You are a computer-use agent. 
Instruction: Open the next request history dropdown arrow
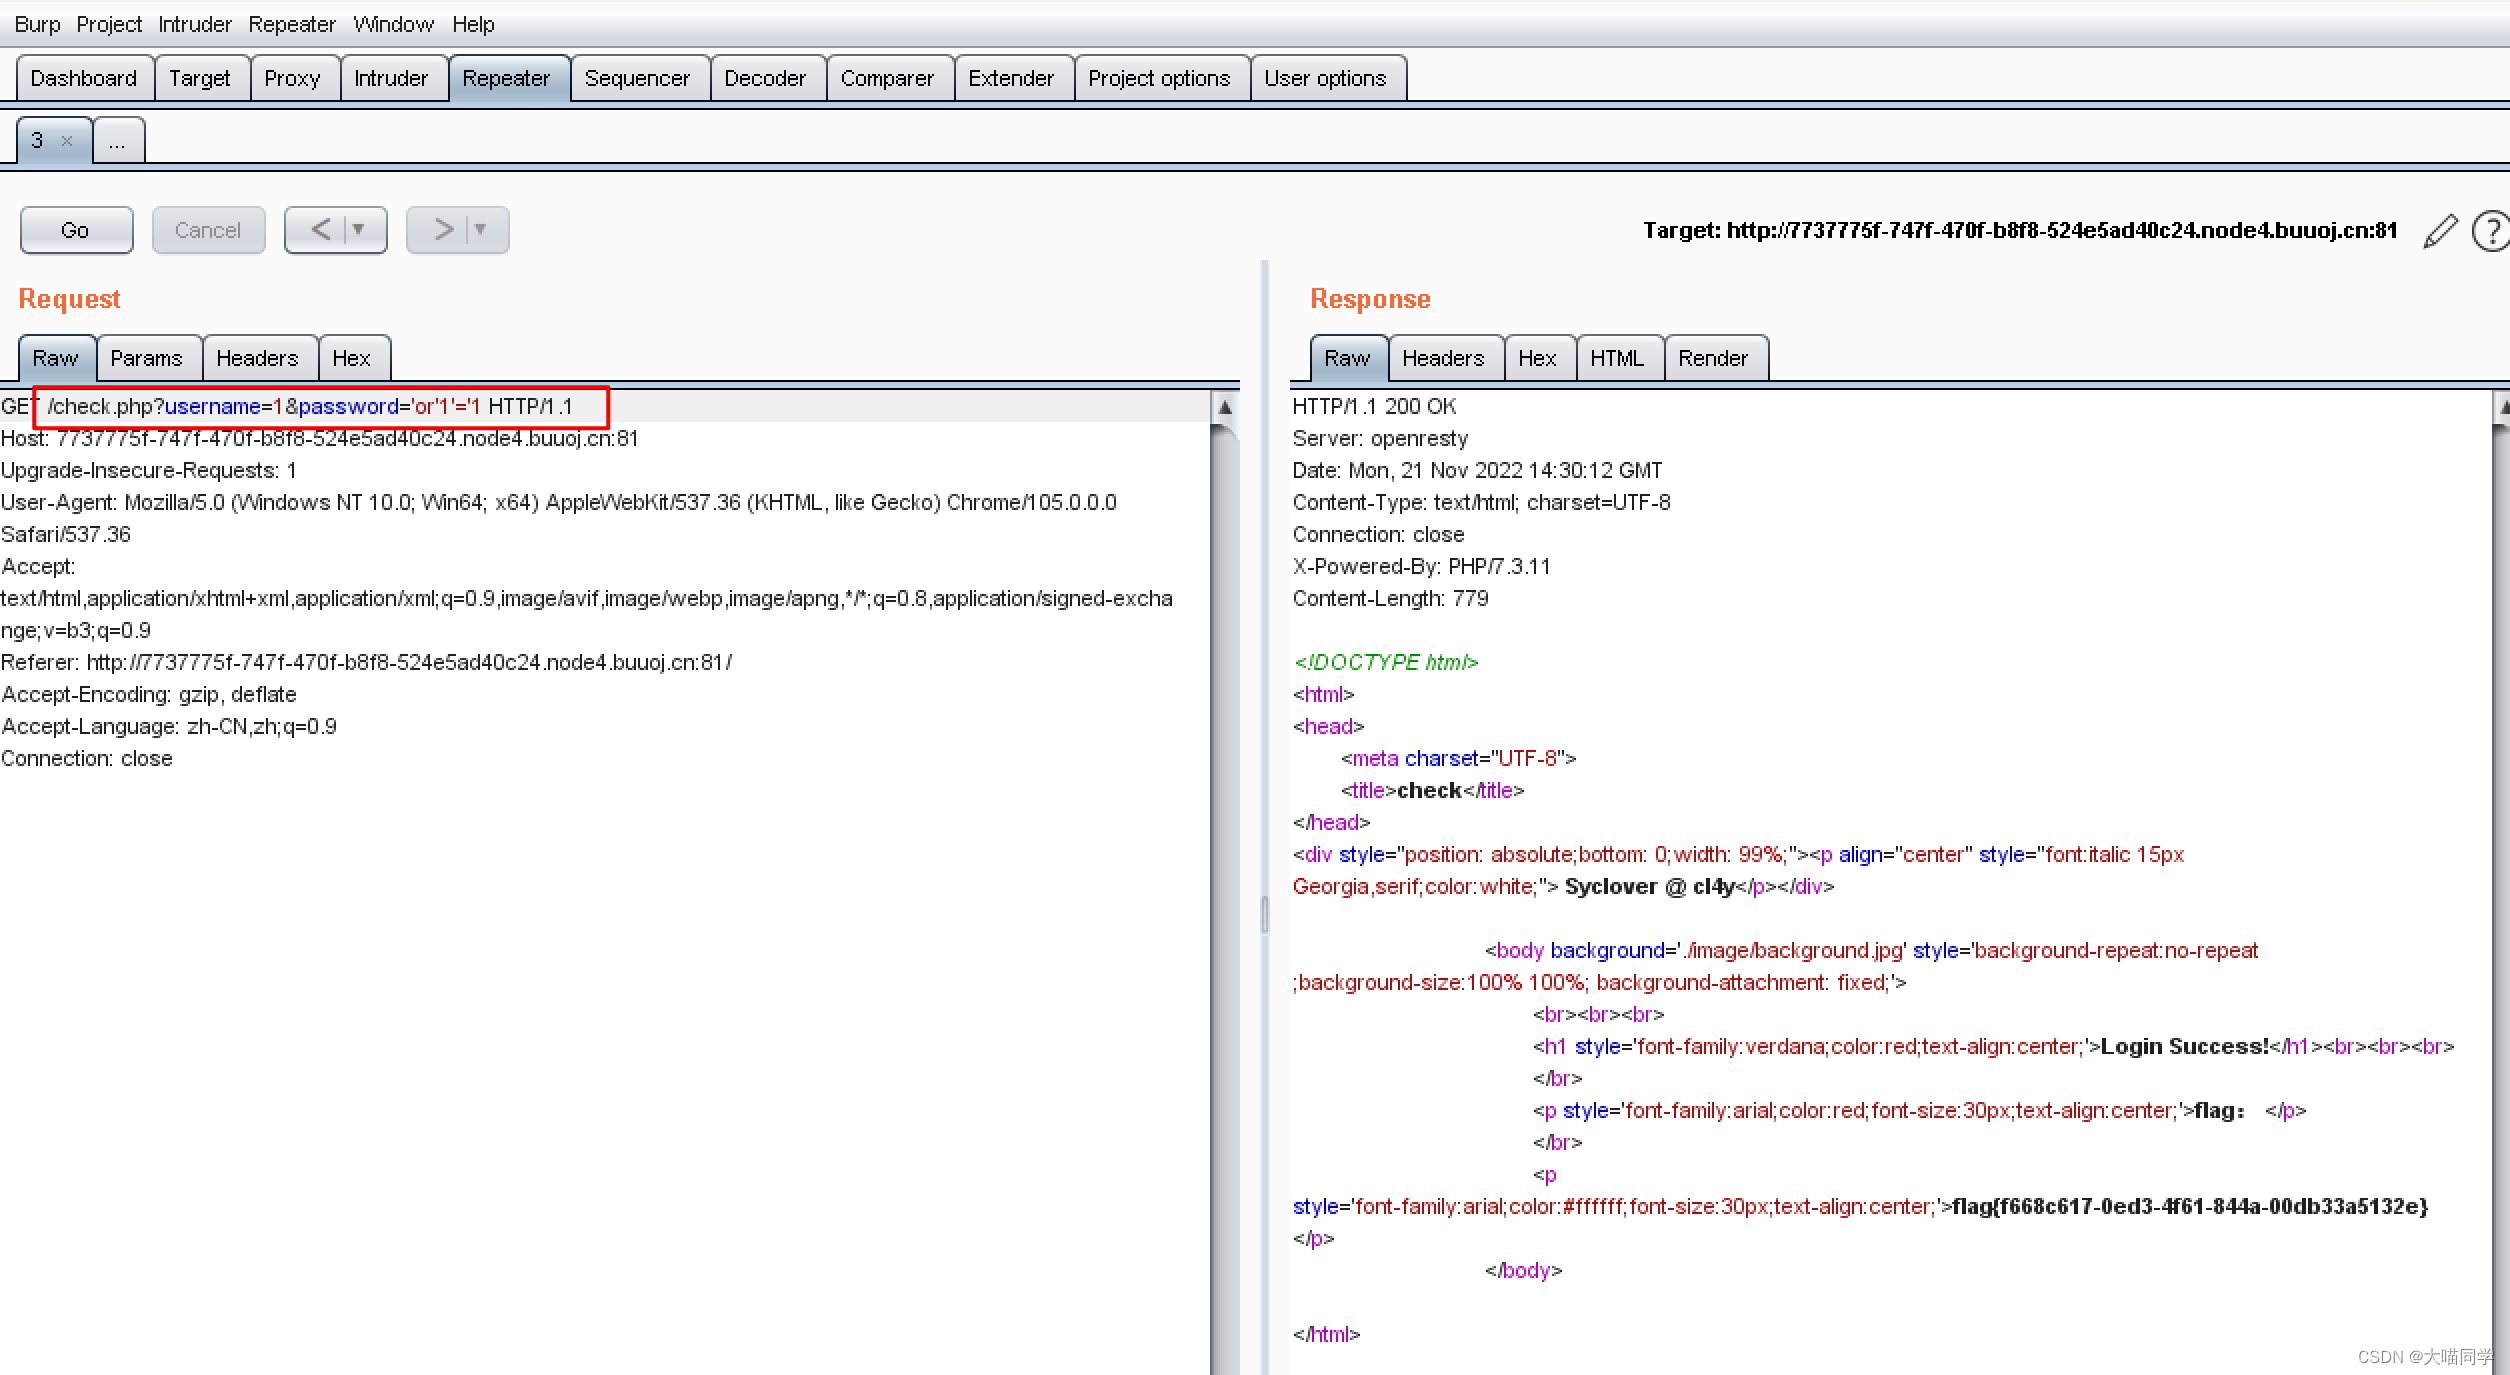(481, 230)
